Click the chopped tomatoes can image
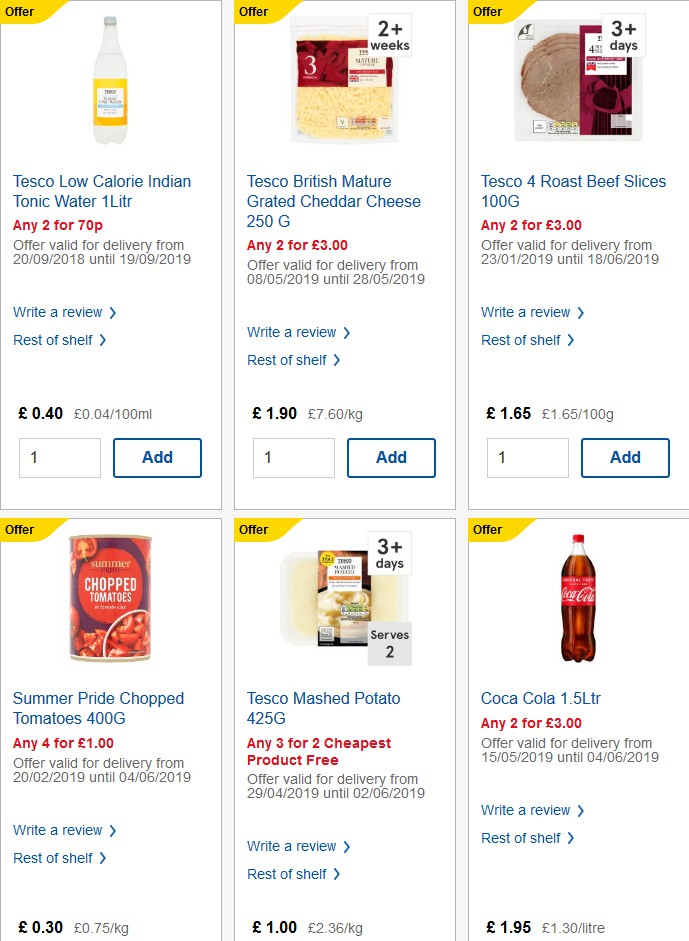Image resolution: width=689 pixels, height=941 pixels. (110, 597)
